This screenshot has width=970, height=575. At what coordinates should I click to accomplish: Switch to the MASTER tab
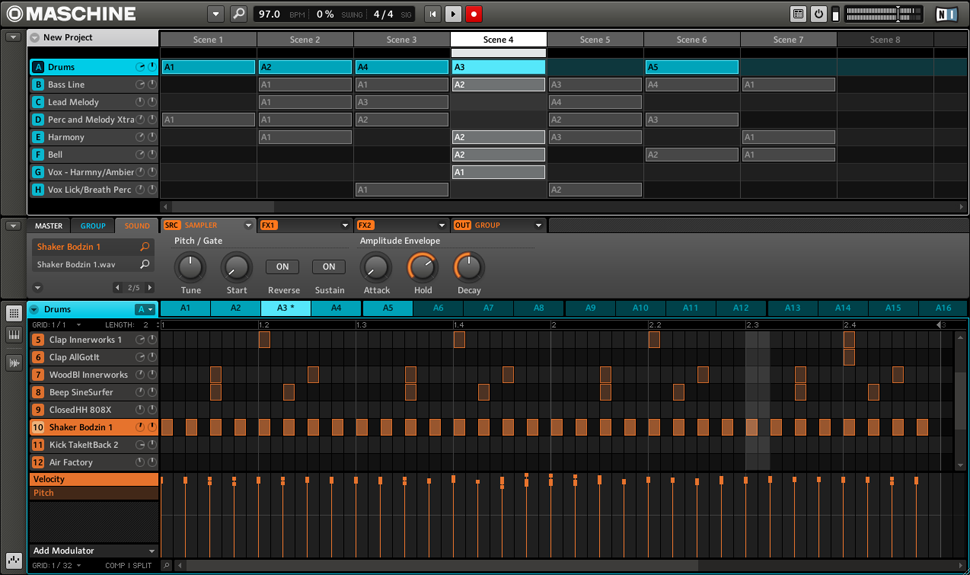48,226
